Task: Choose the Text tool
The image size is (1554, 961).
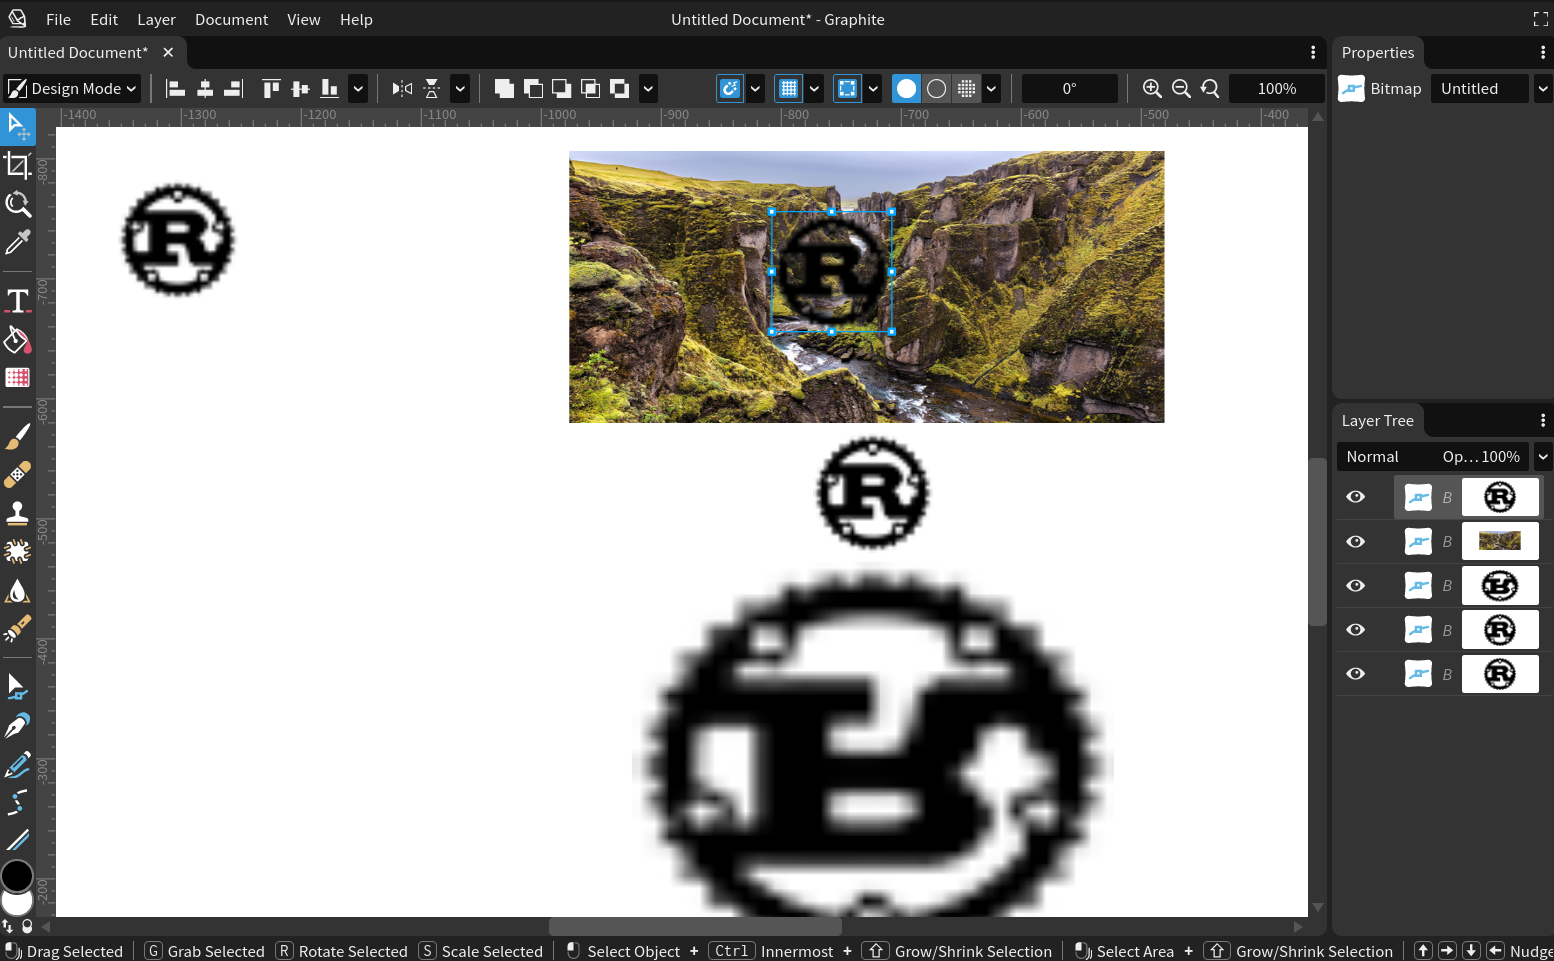Action: pos(18,301)
